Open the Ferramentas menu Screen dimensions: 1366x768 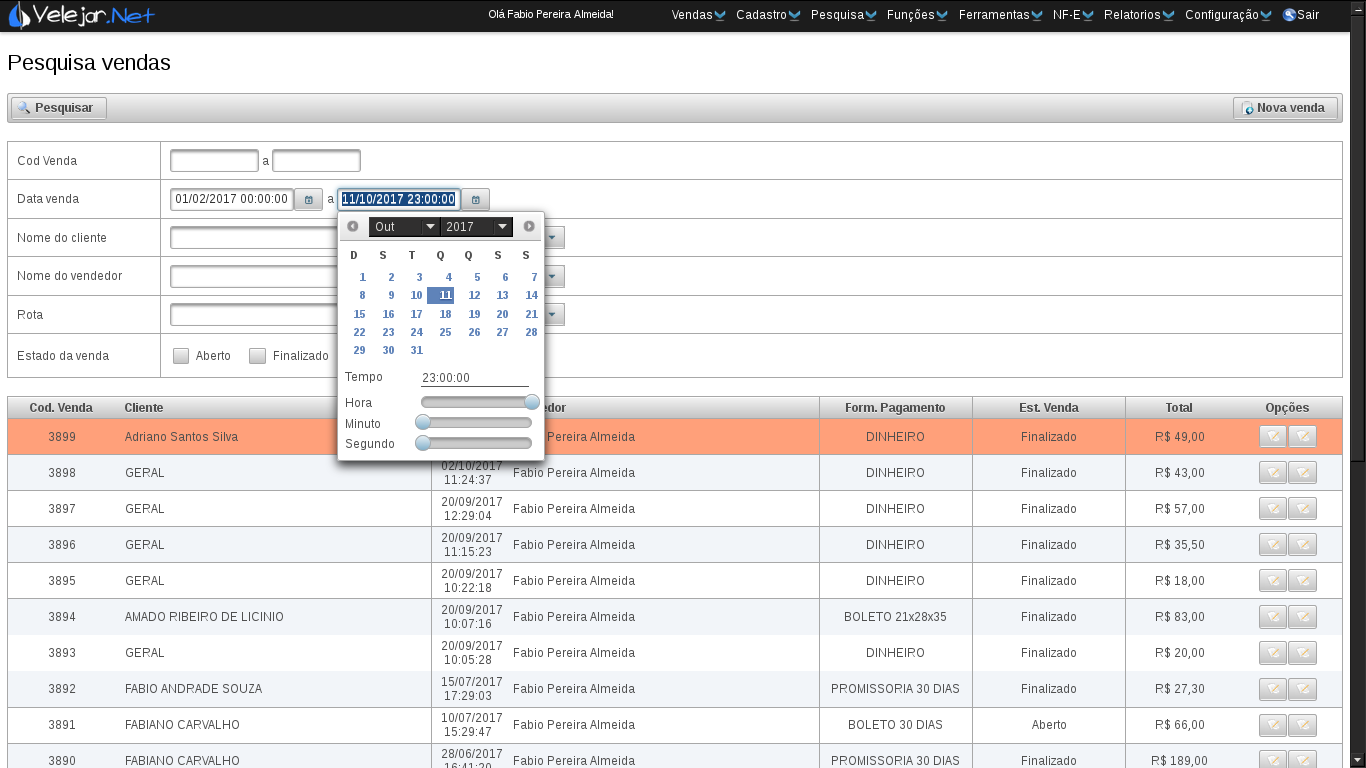click(1000, 15)
